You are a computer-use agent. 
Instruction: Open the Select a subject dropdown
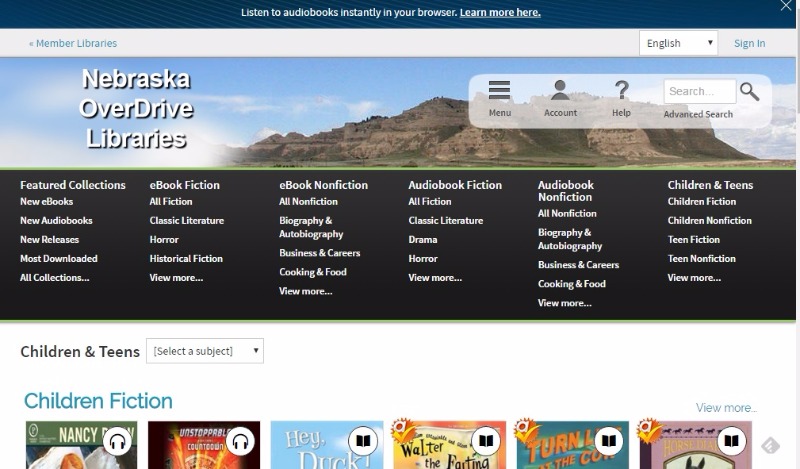coord(205,351)
